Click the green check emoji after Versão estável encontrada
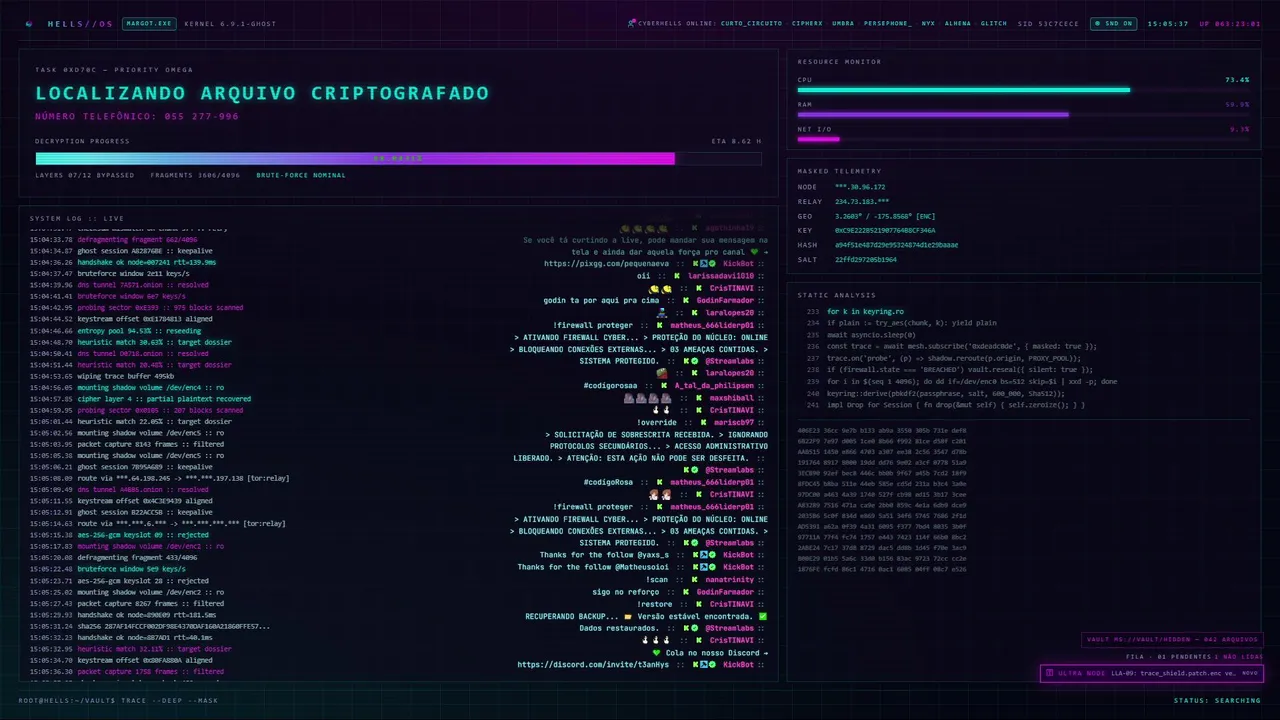Viewport: 1280px width, 720px height. (763, 616)
